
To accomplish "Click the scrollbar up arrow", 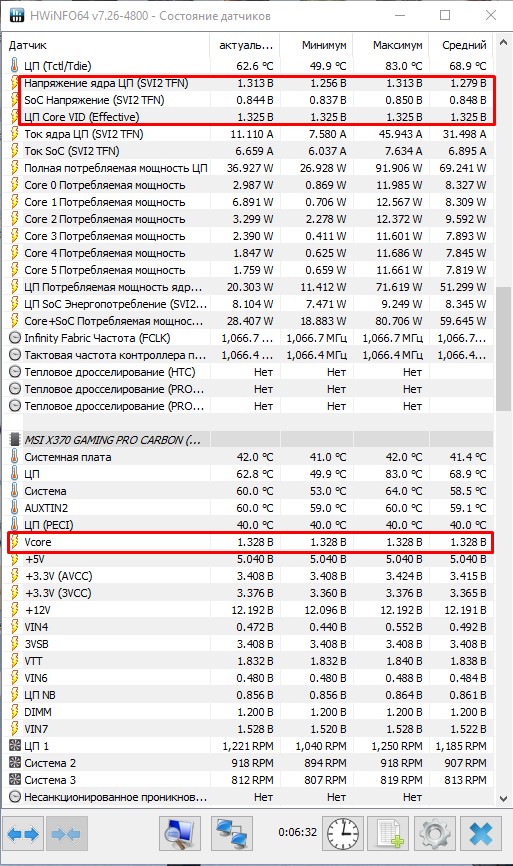I will pos(503,43).
